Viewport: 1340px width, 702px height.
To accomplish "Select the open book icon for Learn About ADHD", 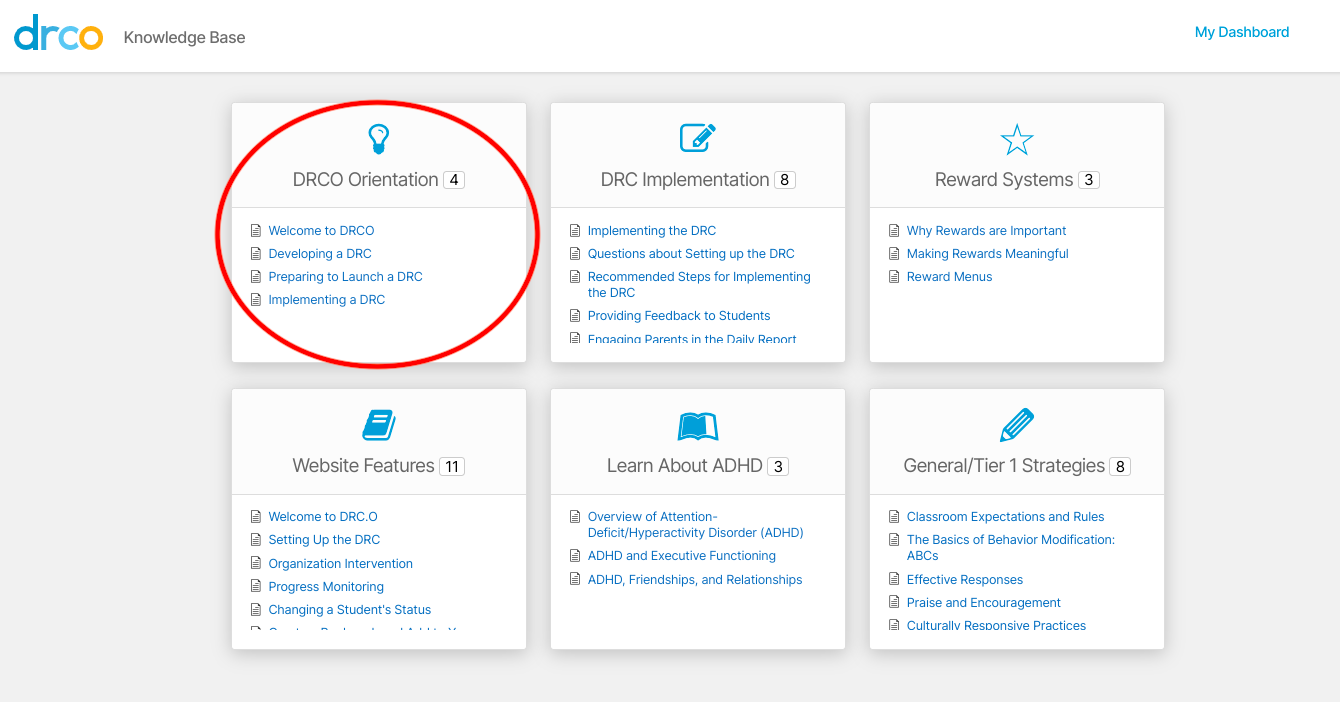I will click(x=697, y=424).
